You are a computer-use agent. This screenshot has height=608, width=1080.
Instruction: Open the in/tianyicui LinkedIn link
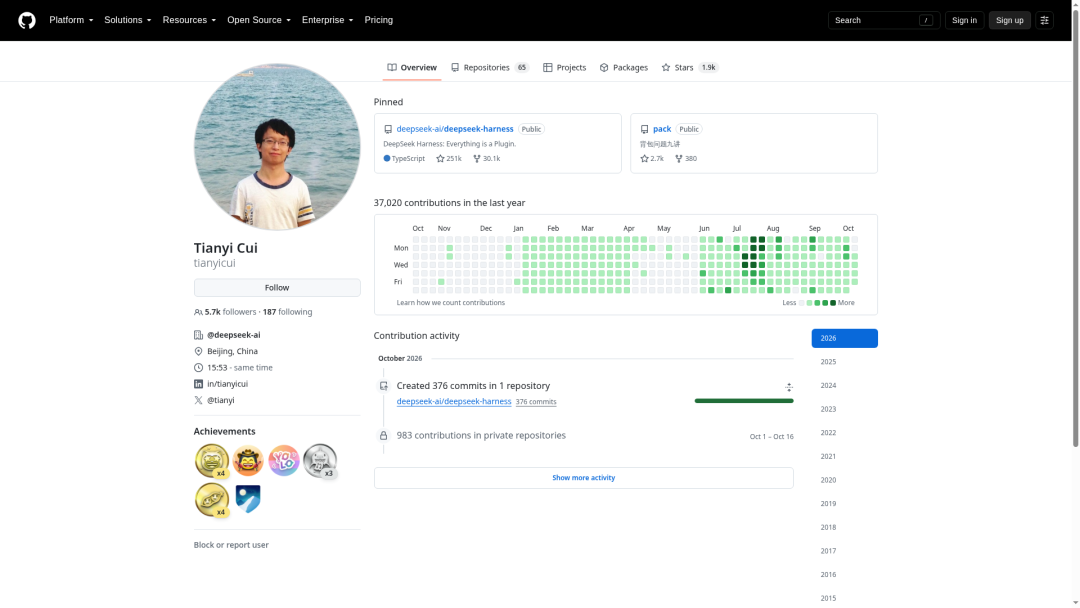[227, 384]
